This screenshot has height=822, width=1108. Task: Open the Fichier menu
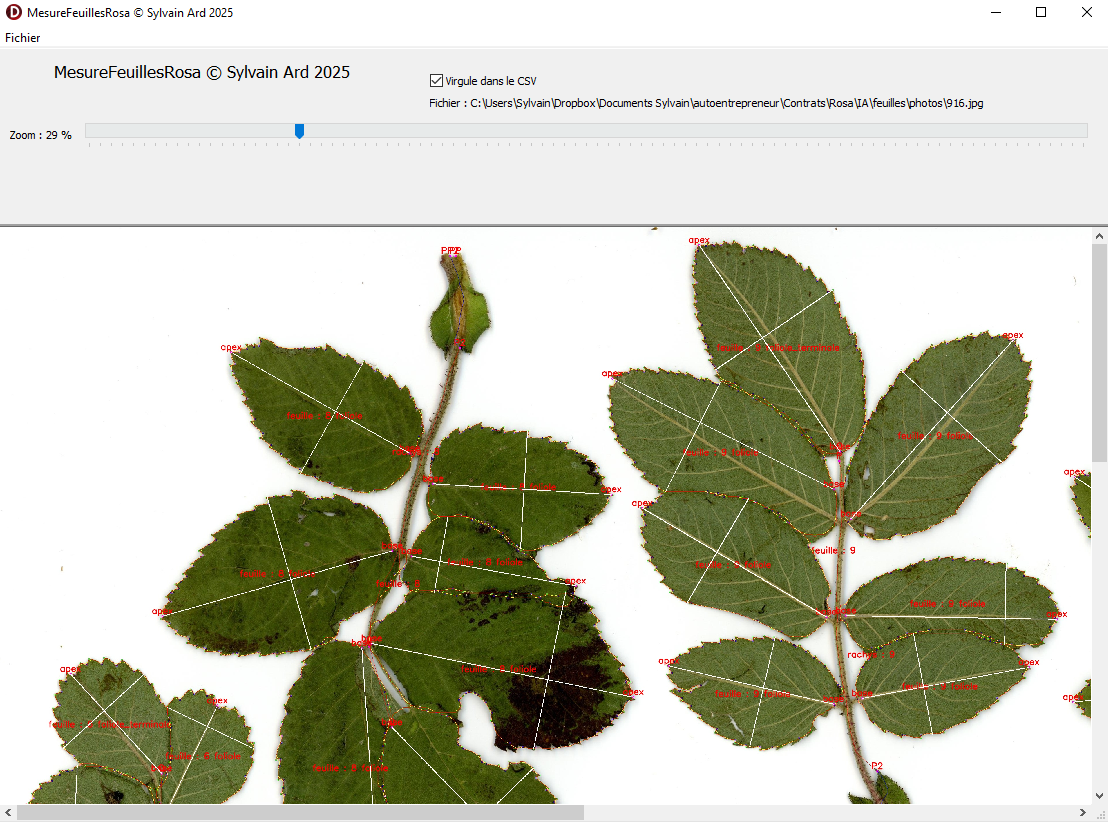coord(23,37)
